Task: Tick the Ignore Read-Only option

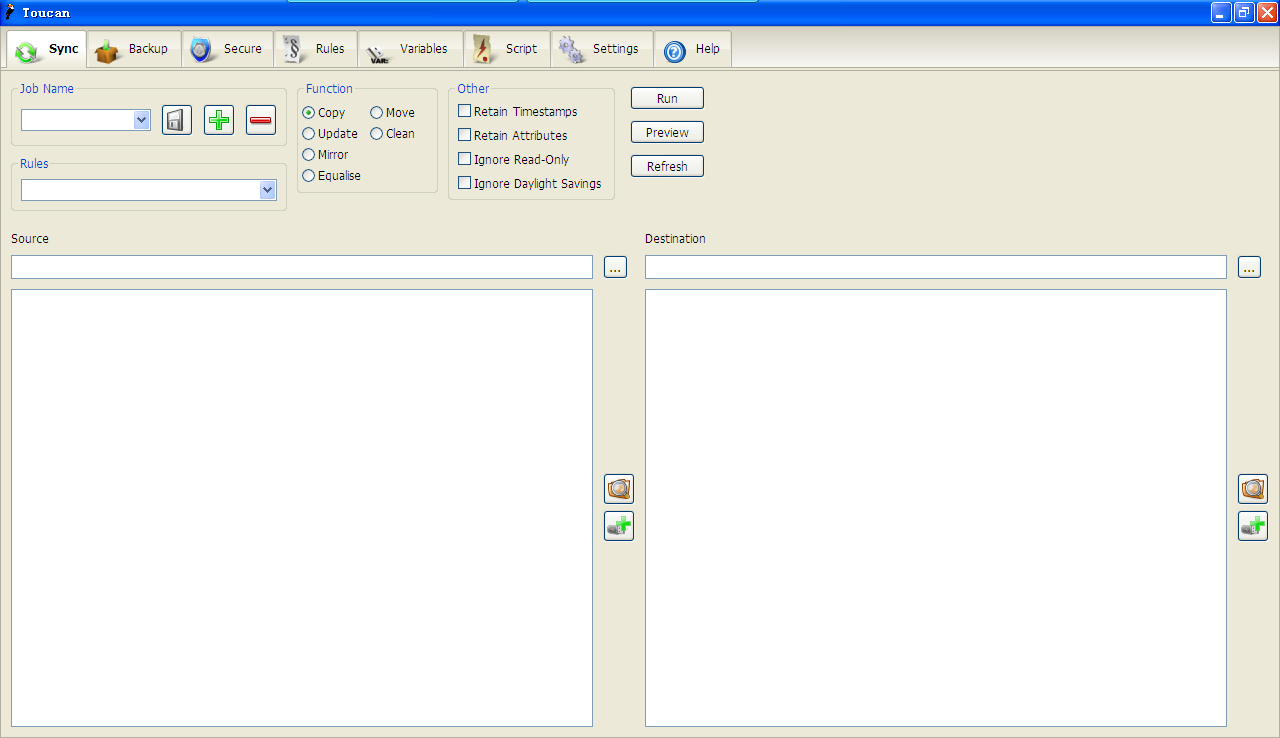Action: coord(465,159)
